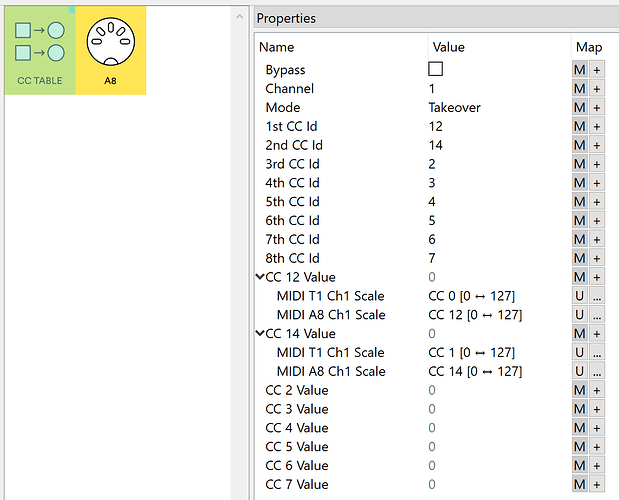Click U button for CC 0 mapping
The image size is (619, 500).
pyautogui.click(x=579, y=296)
